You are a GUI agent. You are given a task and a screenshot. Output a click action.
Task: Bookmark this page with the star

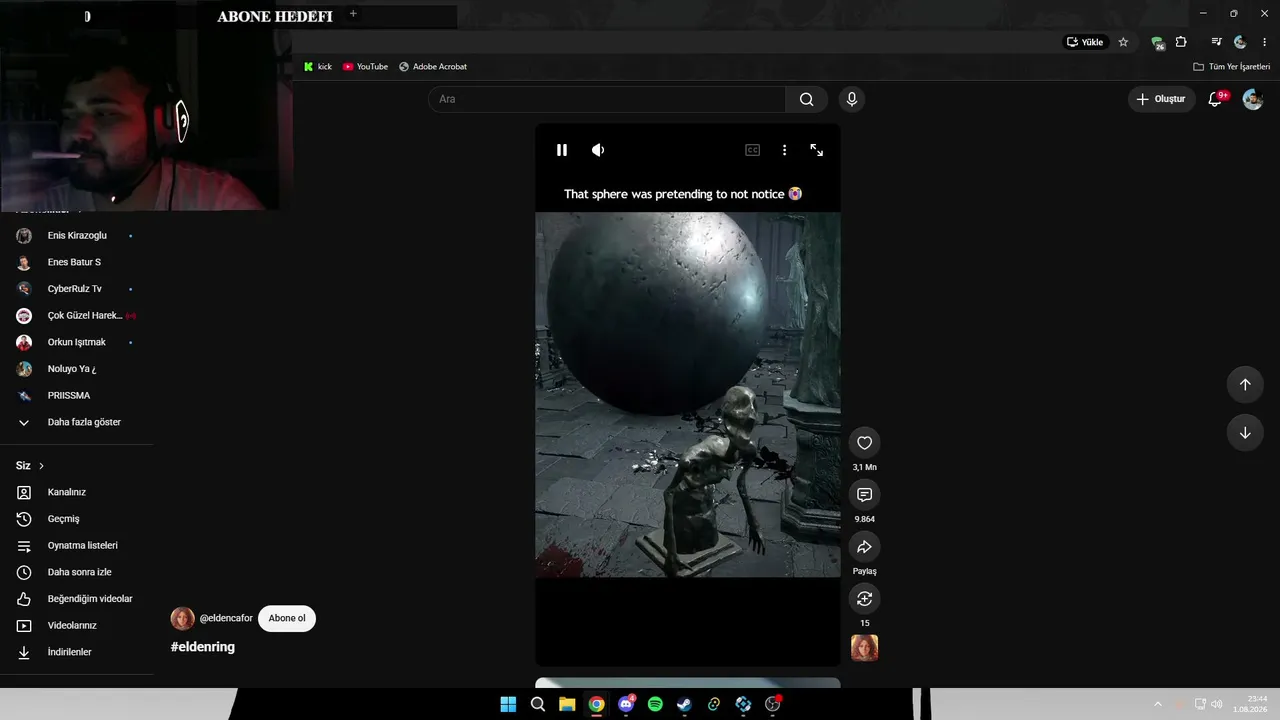click(1123, 42)
